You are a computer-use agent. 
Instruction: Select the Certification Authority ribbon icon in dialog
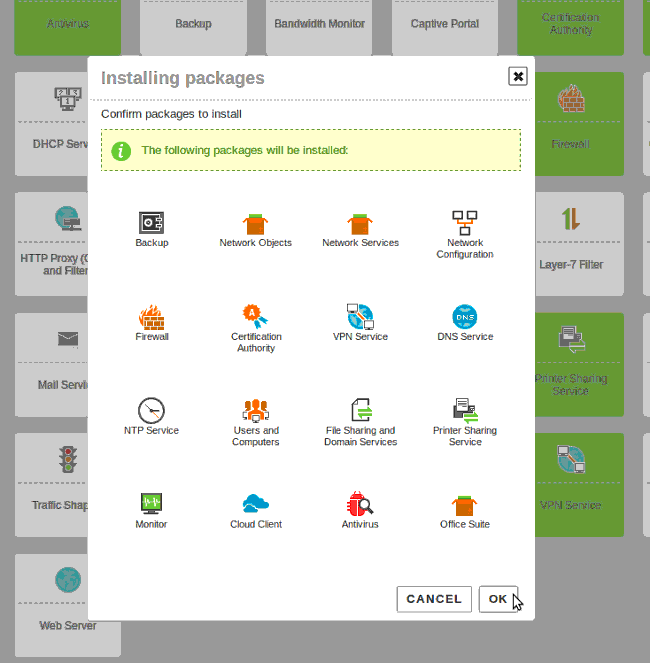coord(256,316)
